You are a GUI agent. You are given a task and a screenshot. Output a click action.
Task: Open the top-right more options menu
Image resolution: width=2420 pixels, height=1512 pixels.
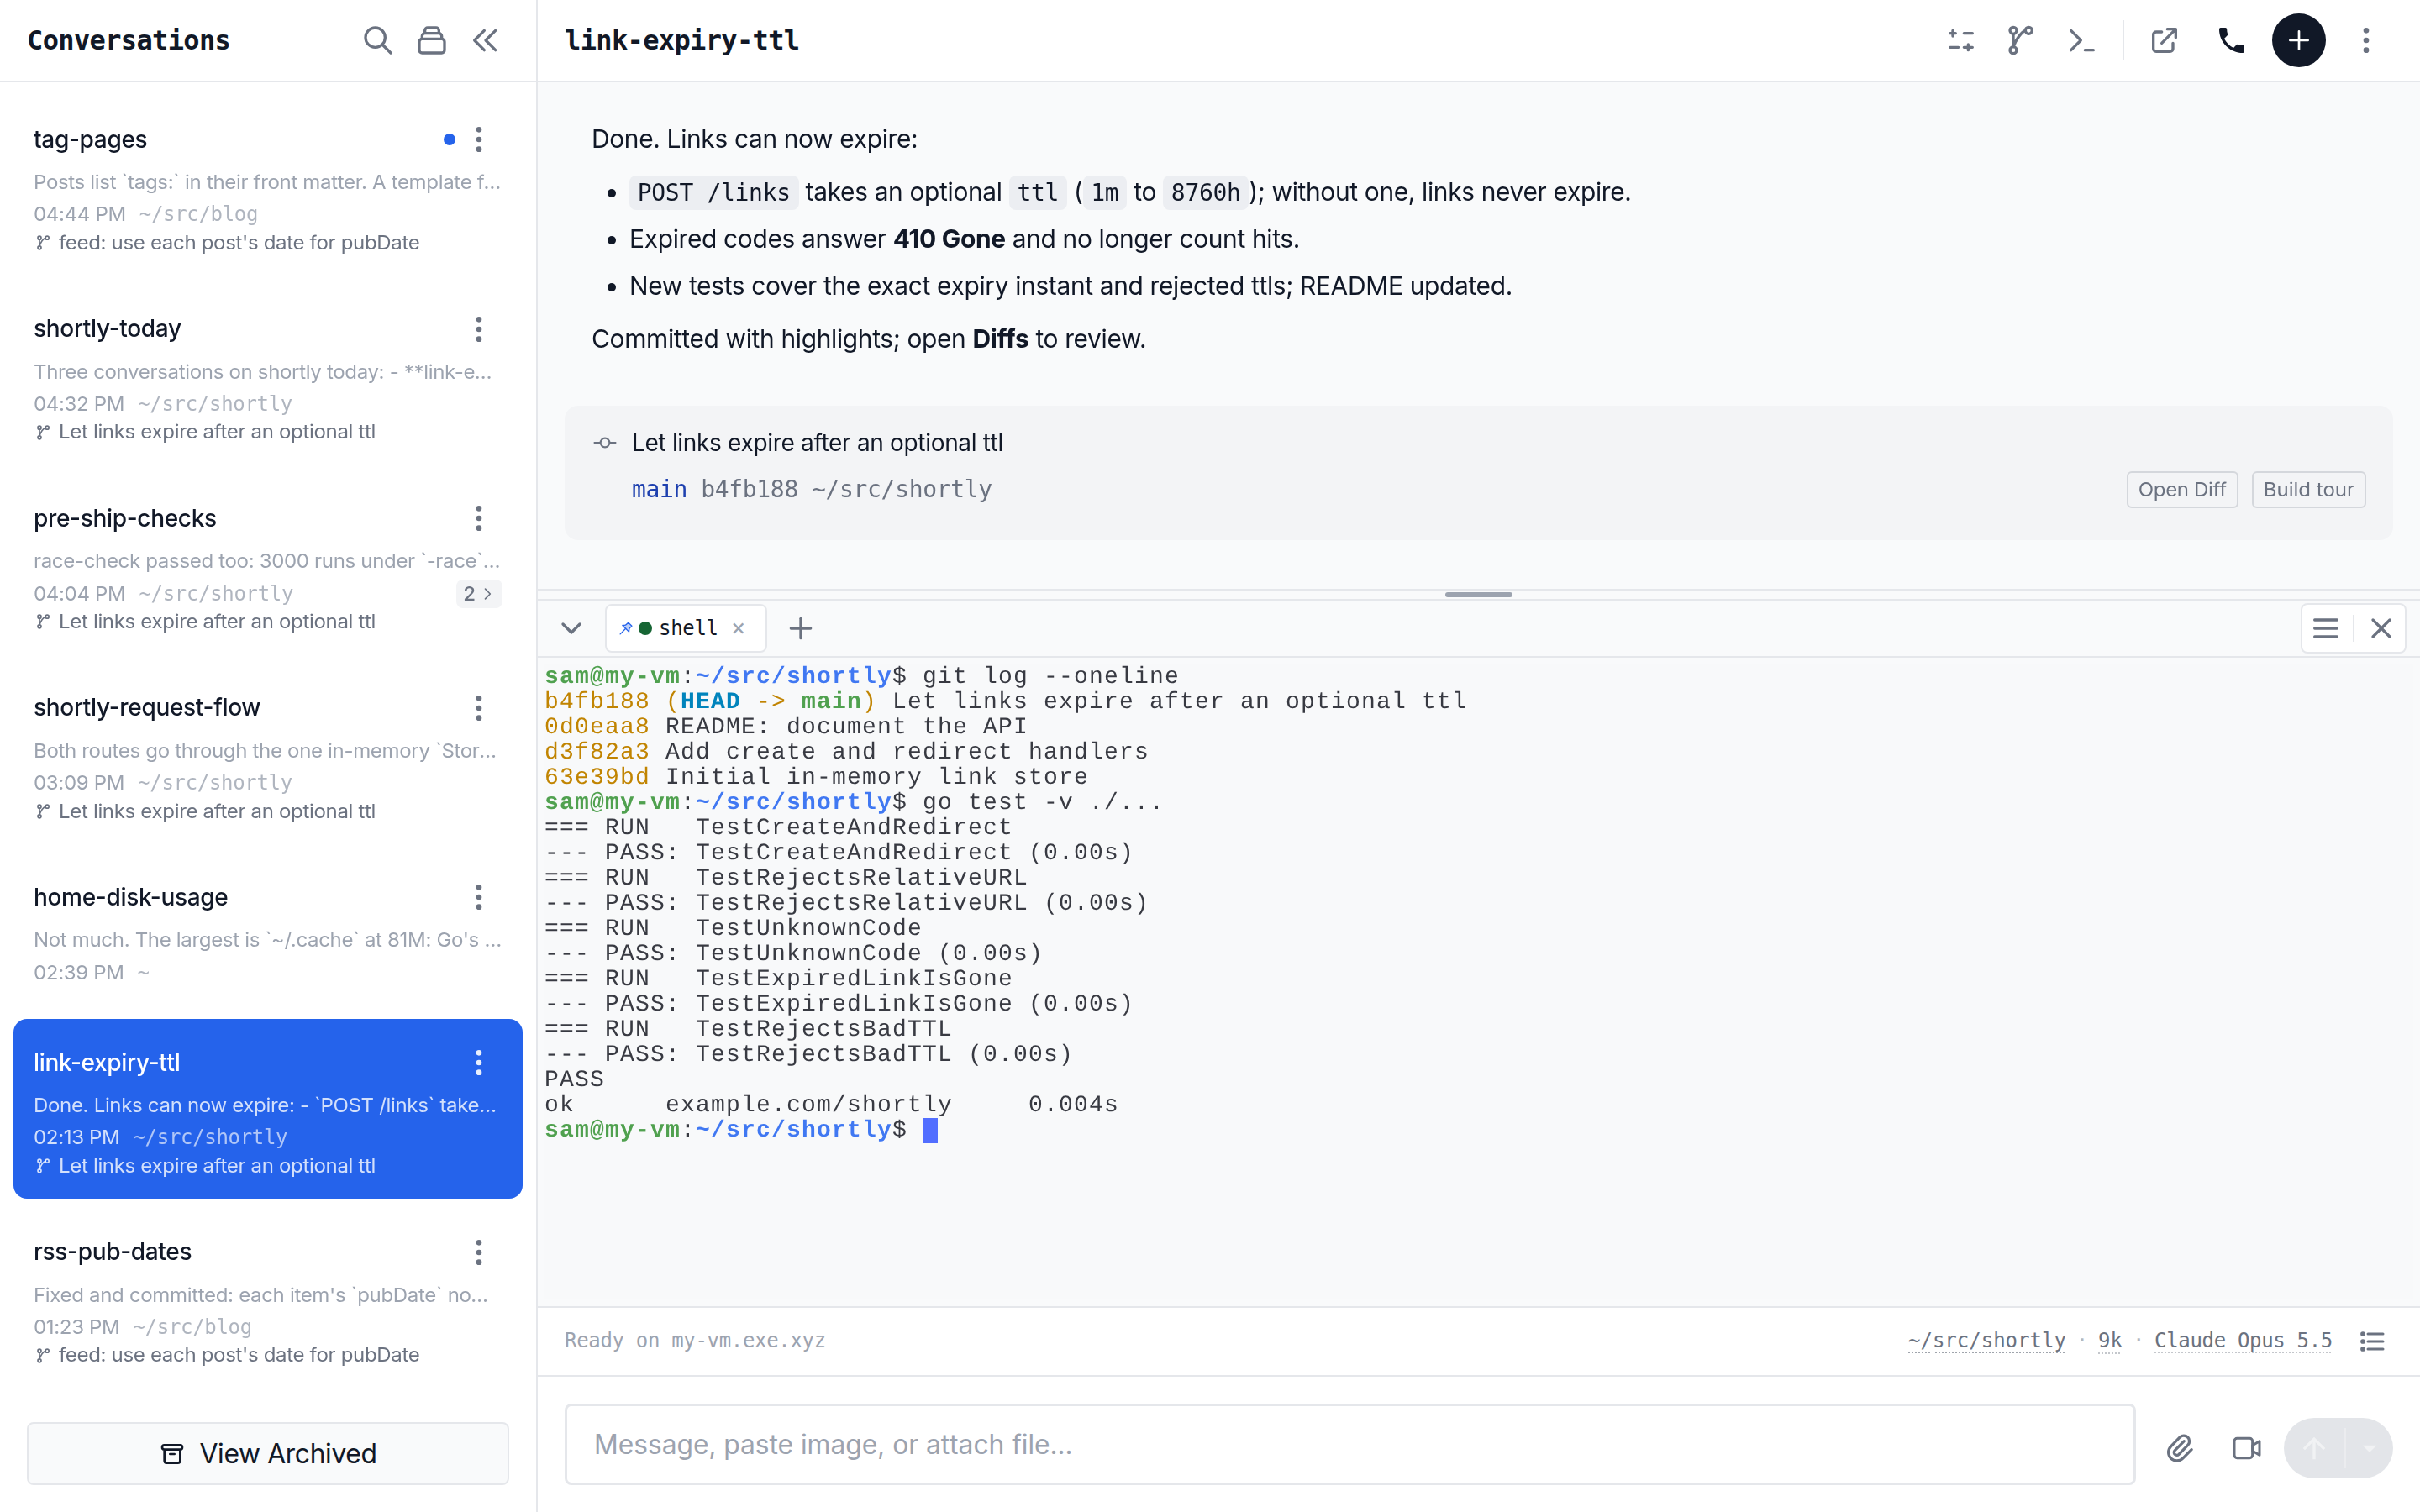click(2365, 40)
